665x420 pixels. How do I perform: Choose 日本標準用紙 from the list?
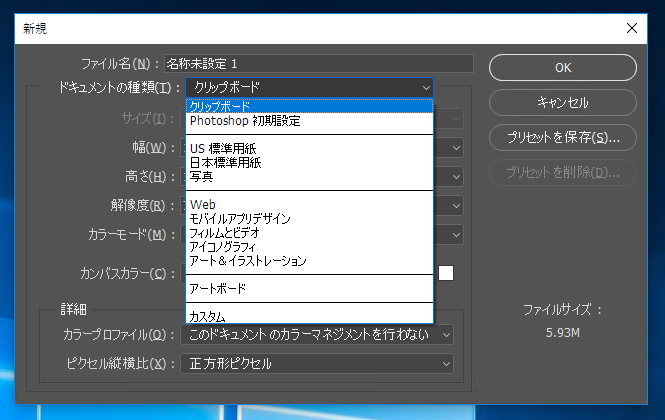coord(310,162)
